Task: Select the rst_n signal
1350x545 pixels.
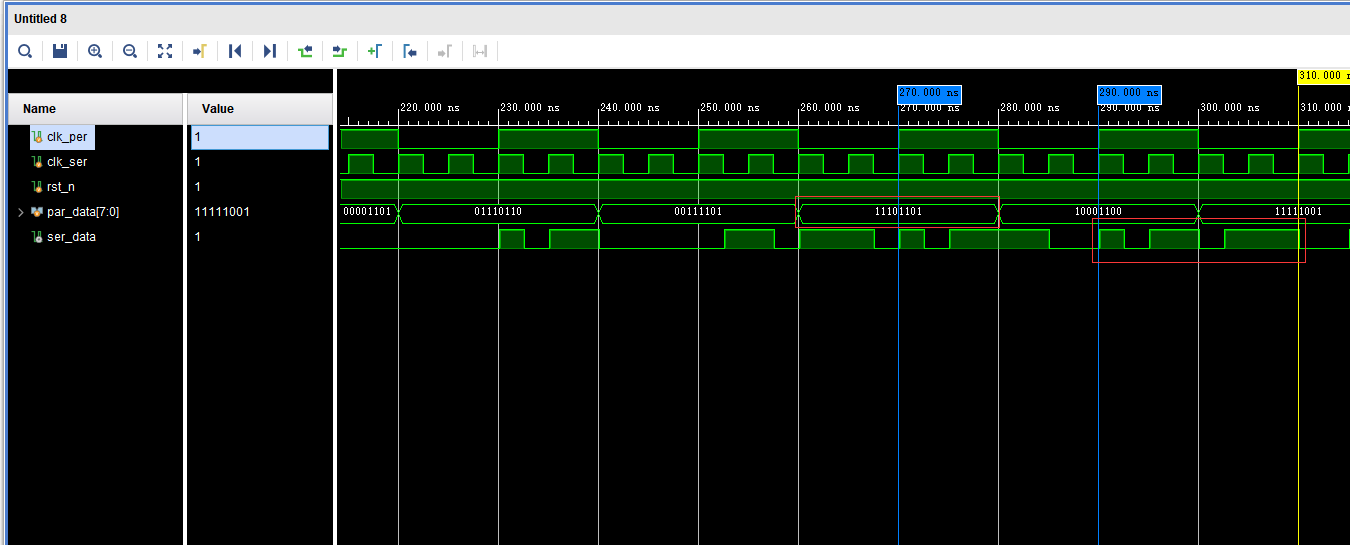Action: 60,187
